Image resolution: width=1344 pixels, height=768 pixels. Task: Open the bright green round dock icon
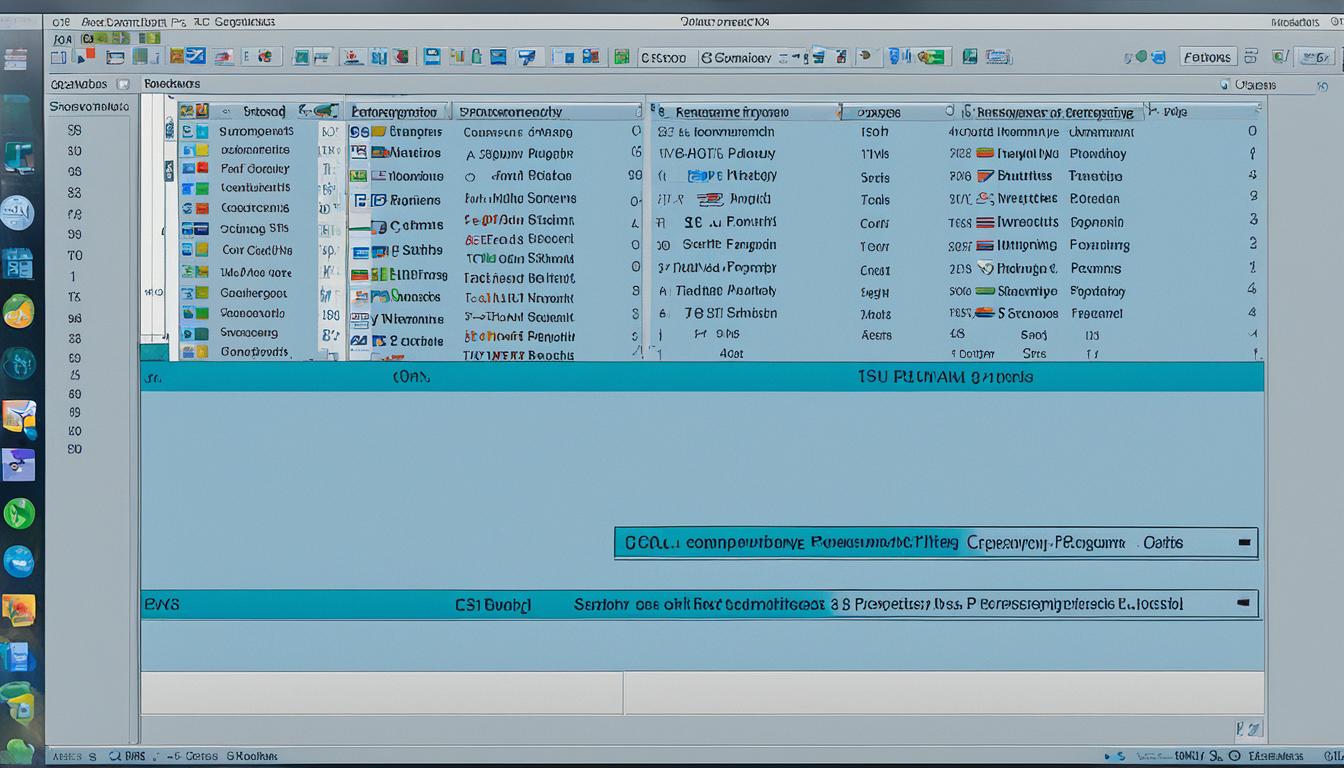pos(19,513)
